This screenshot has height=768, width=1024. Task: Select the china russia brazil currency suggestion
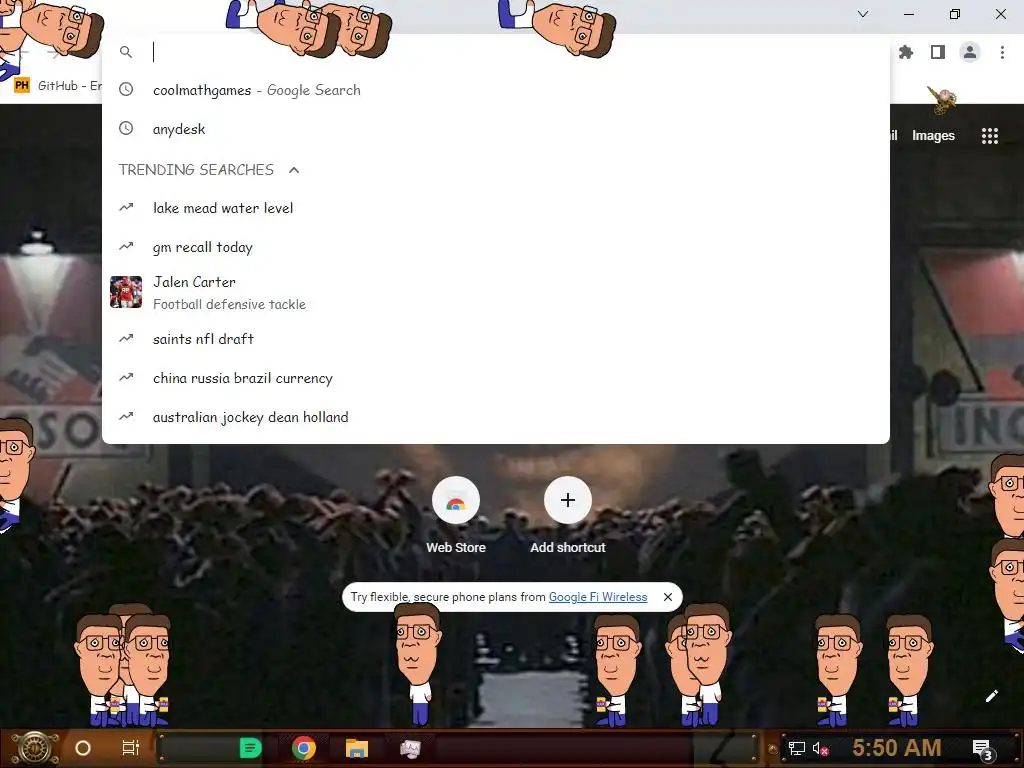pos(496,377)
